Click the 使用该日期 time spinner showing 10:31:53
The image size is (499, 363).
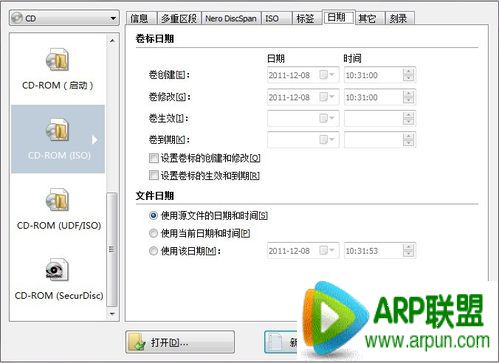(408, 251)
